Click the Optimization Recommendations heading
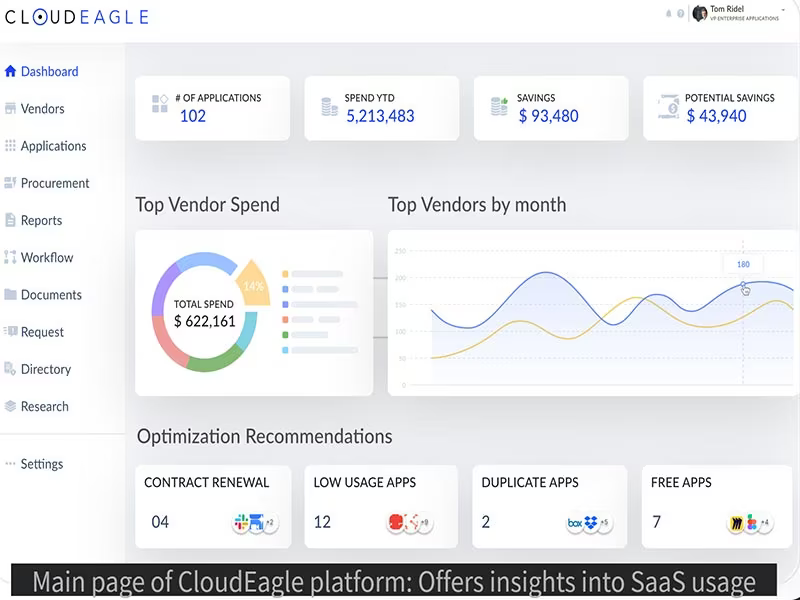Screen dimensions: 800x600 (264, 436)
